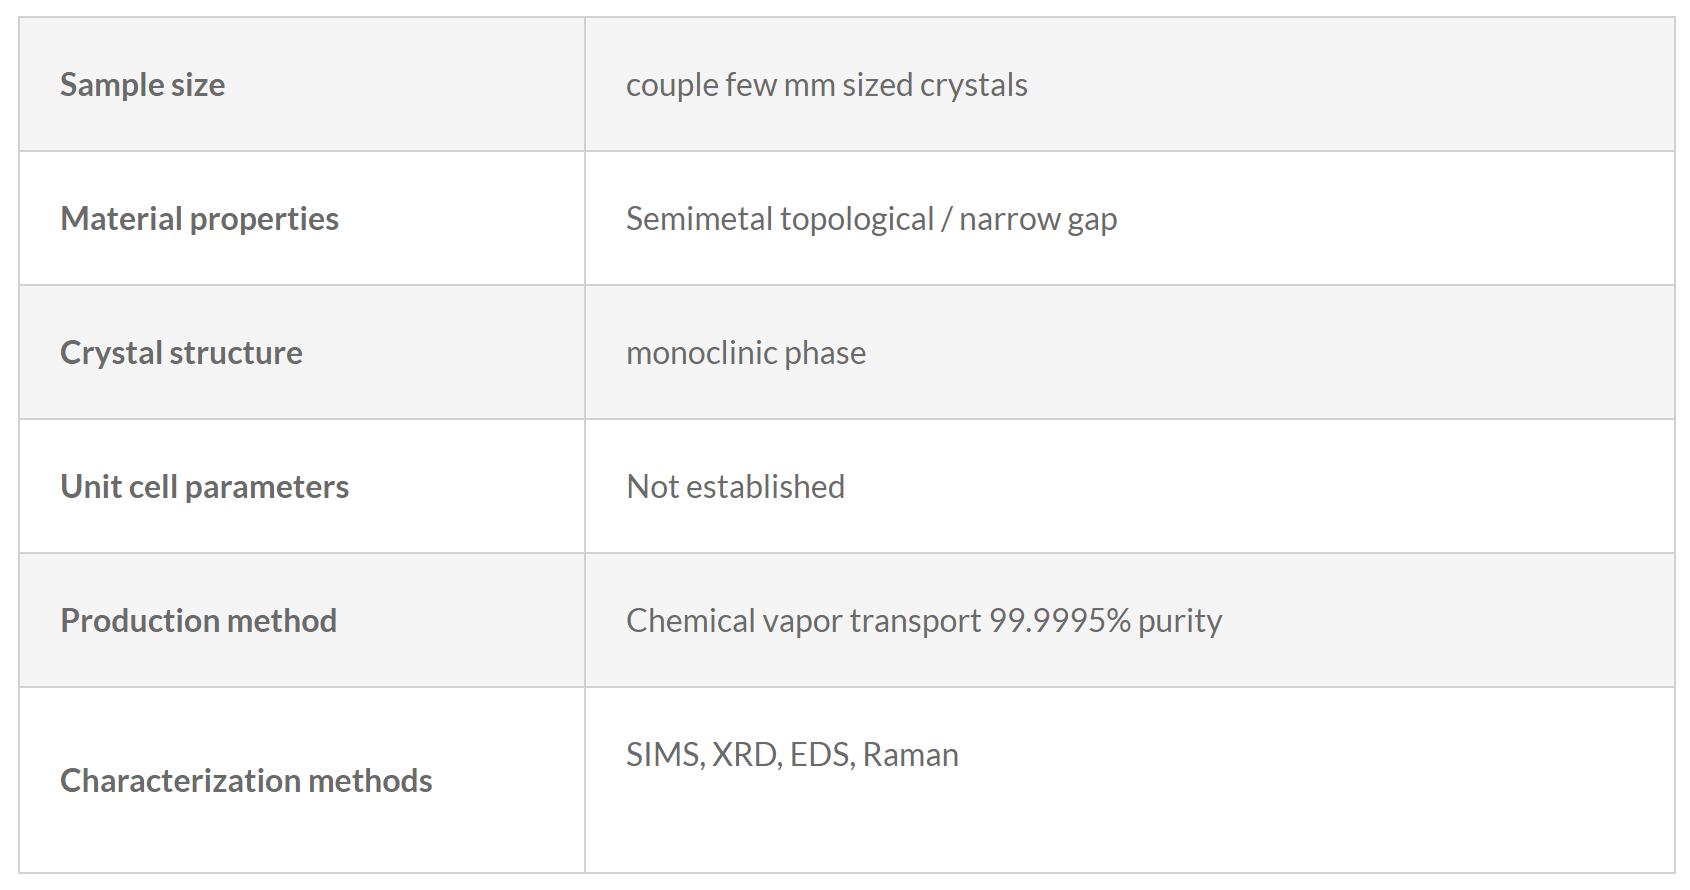Select the 'couple few mm sized crystals' text
The width and height of the screenshot is (1690, 890).
click(826, 85)
